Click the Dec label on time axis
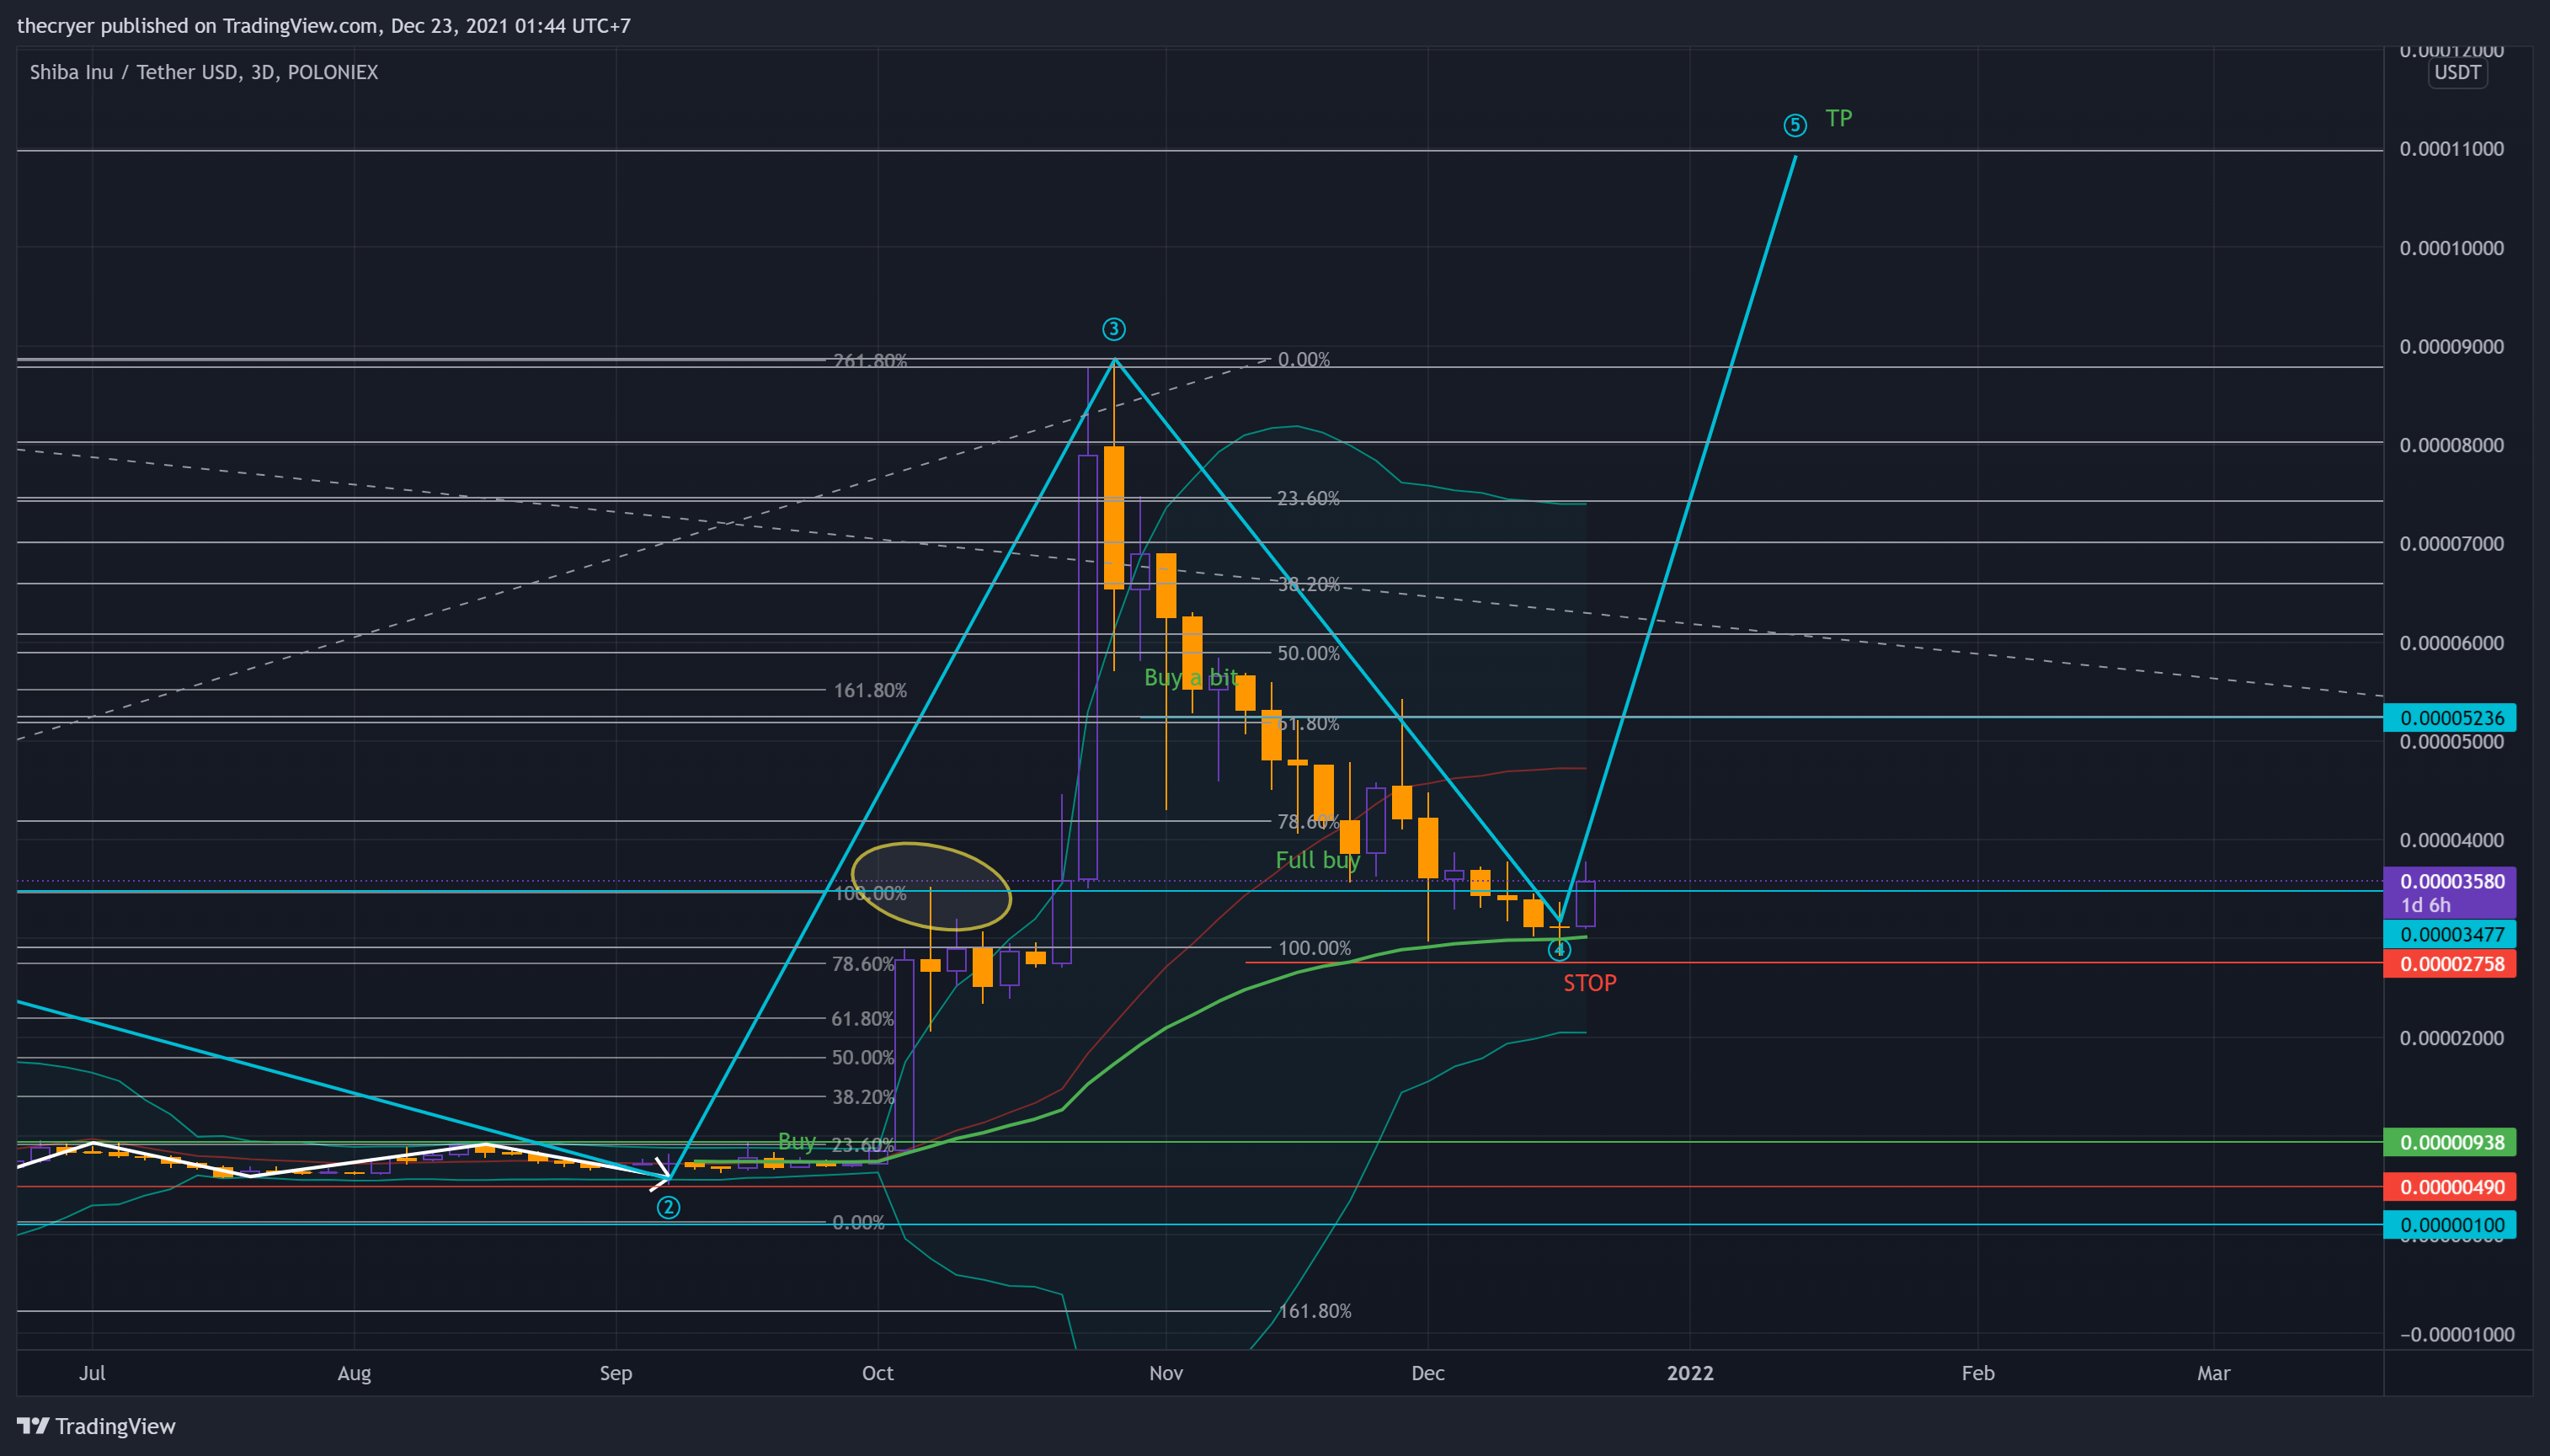2550x1456 pixels. [1427, 1373]
